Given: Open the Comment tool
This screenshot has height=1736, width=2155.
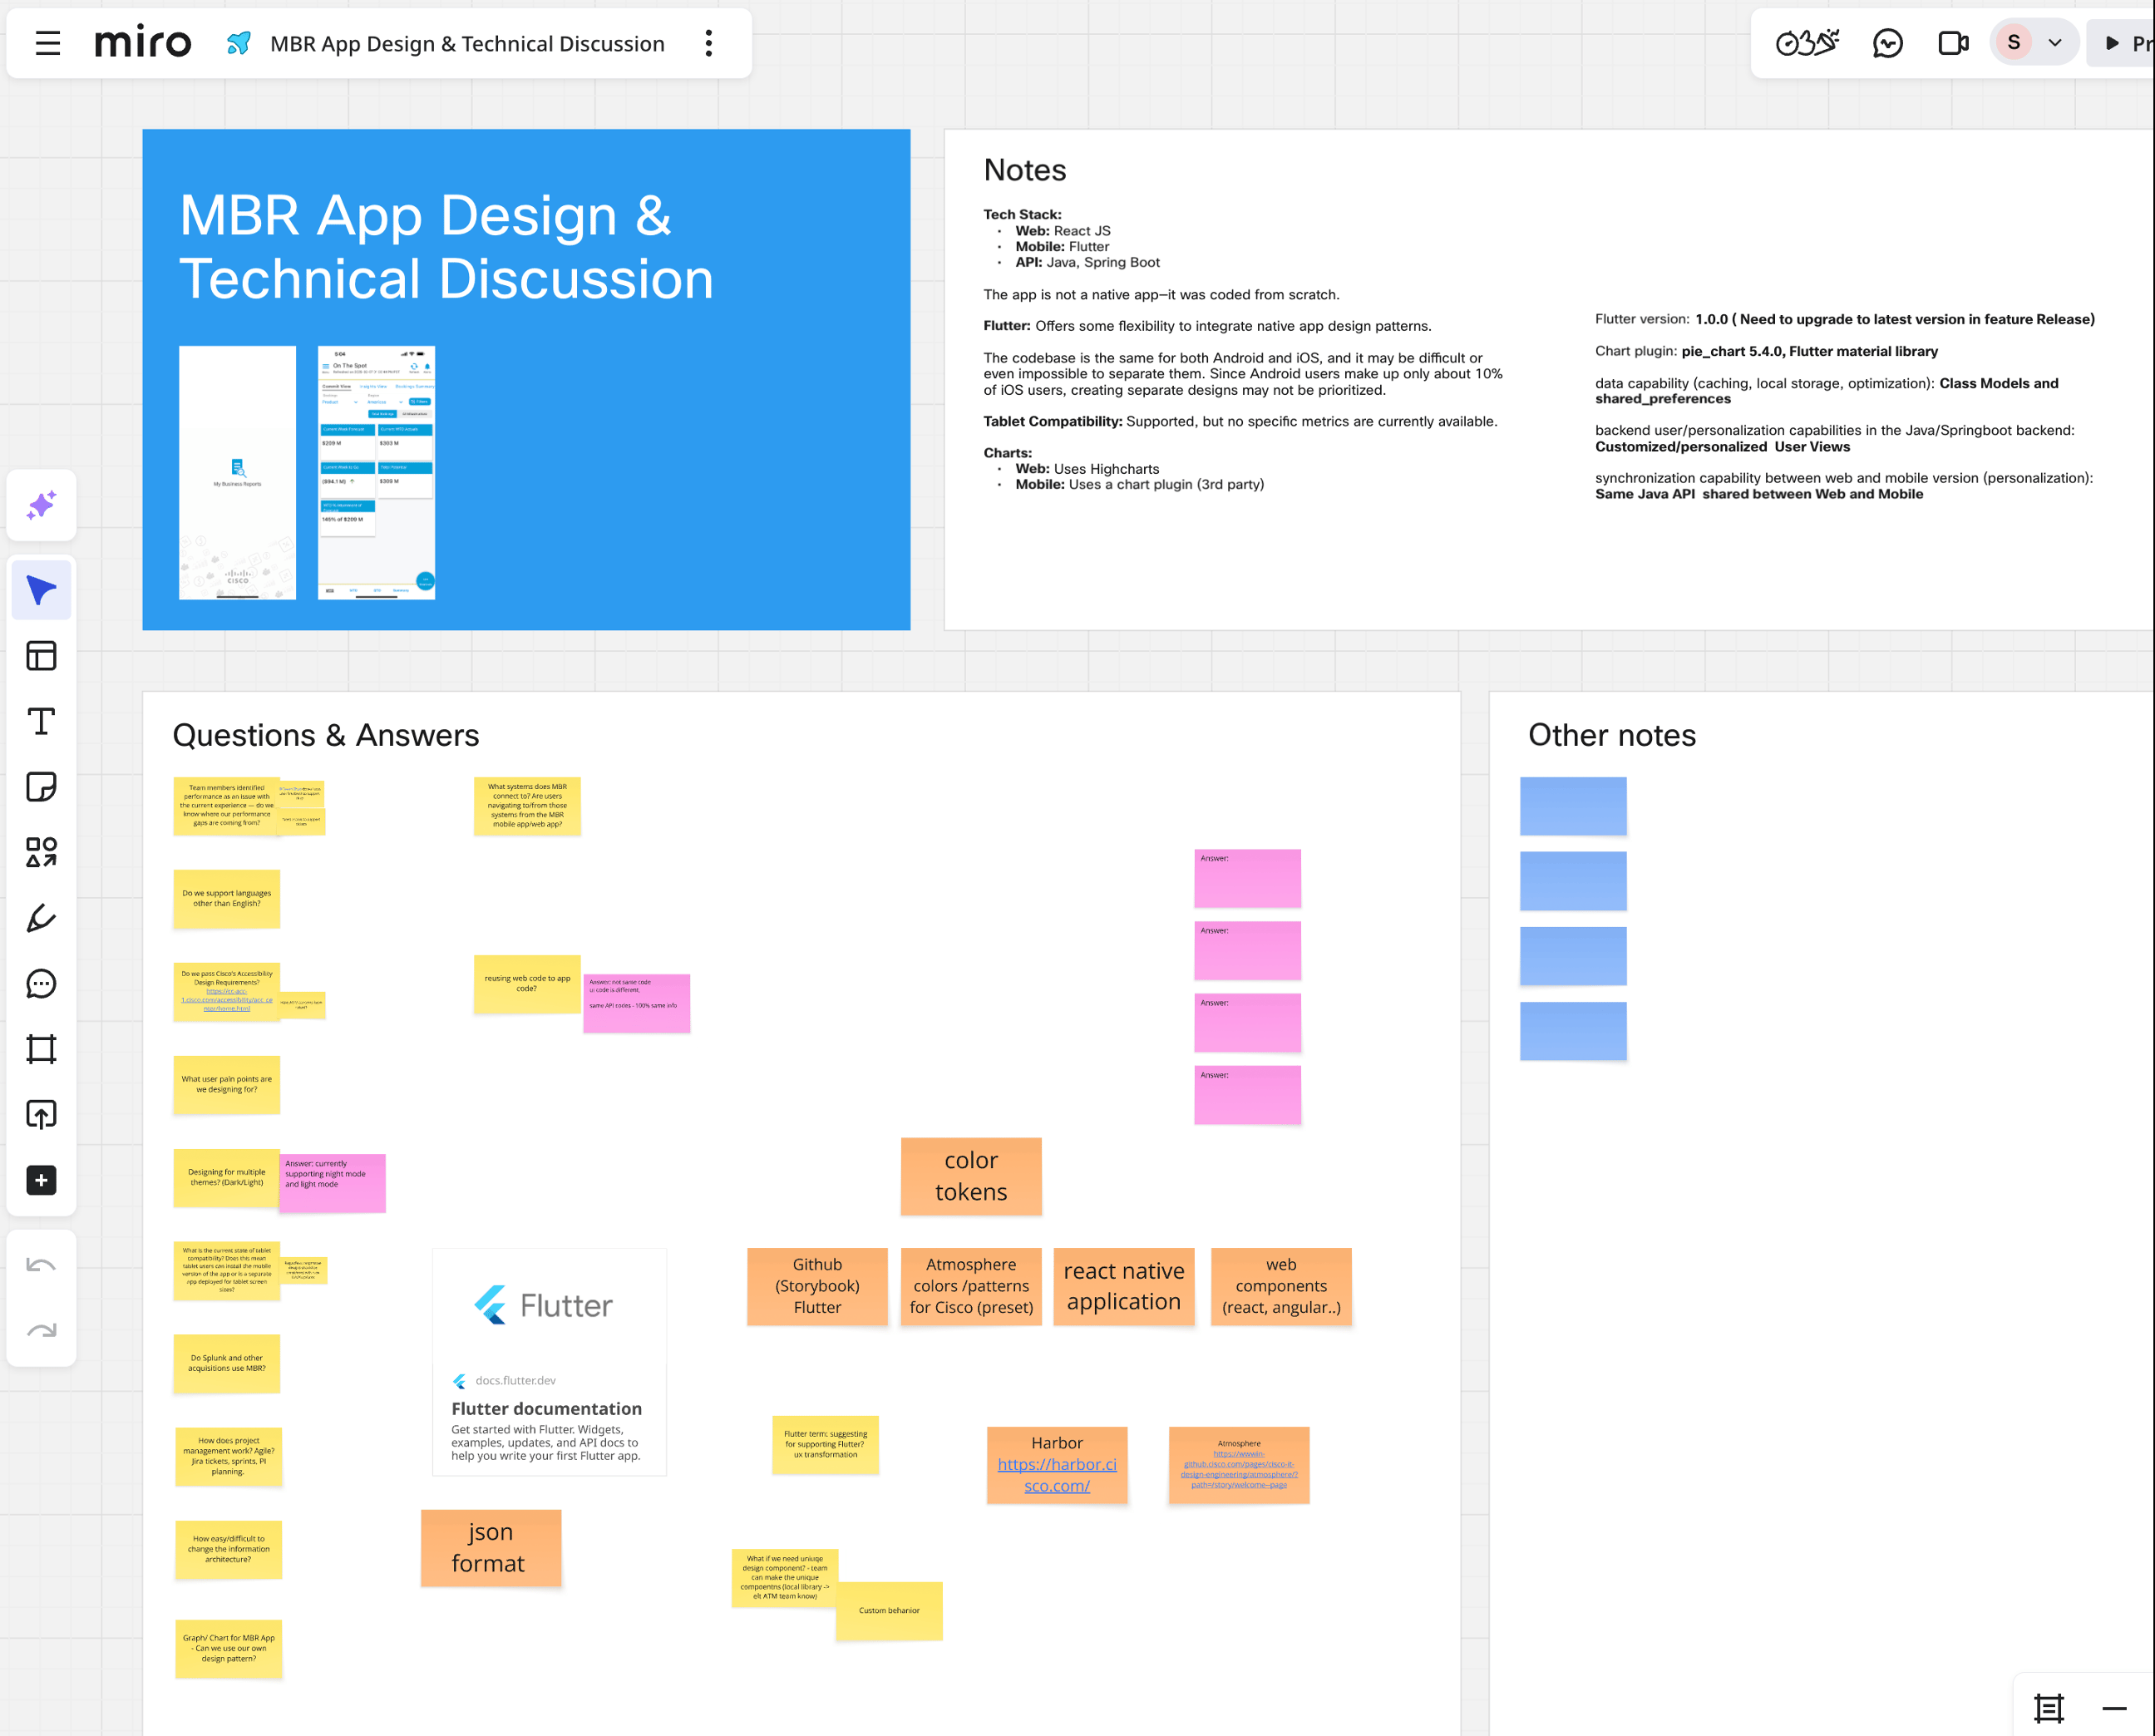Looking at the screenshot, I should point(41,984).
